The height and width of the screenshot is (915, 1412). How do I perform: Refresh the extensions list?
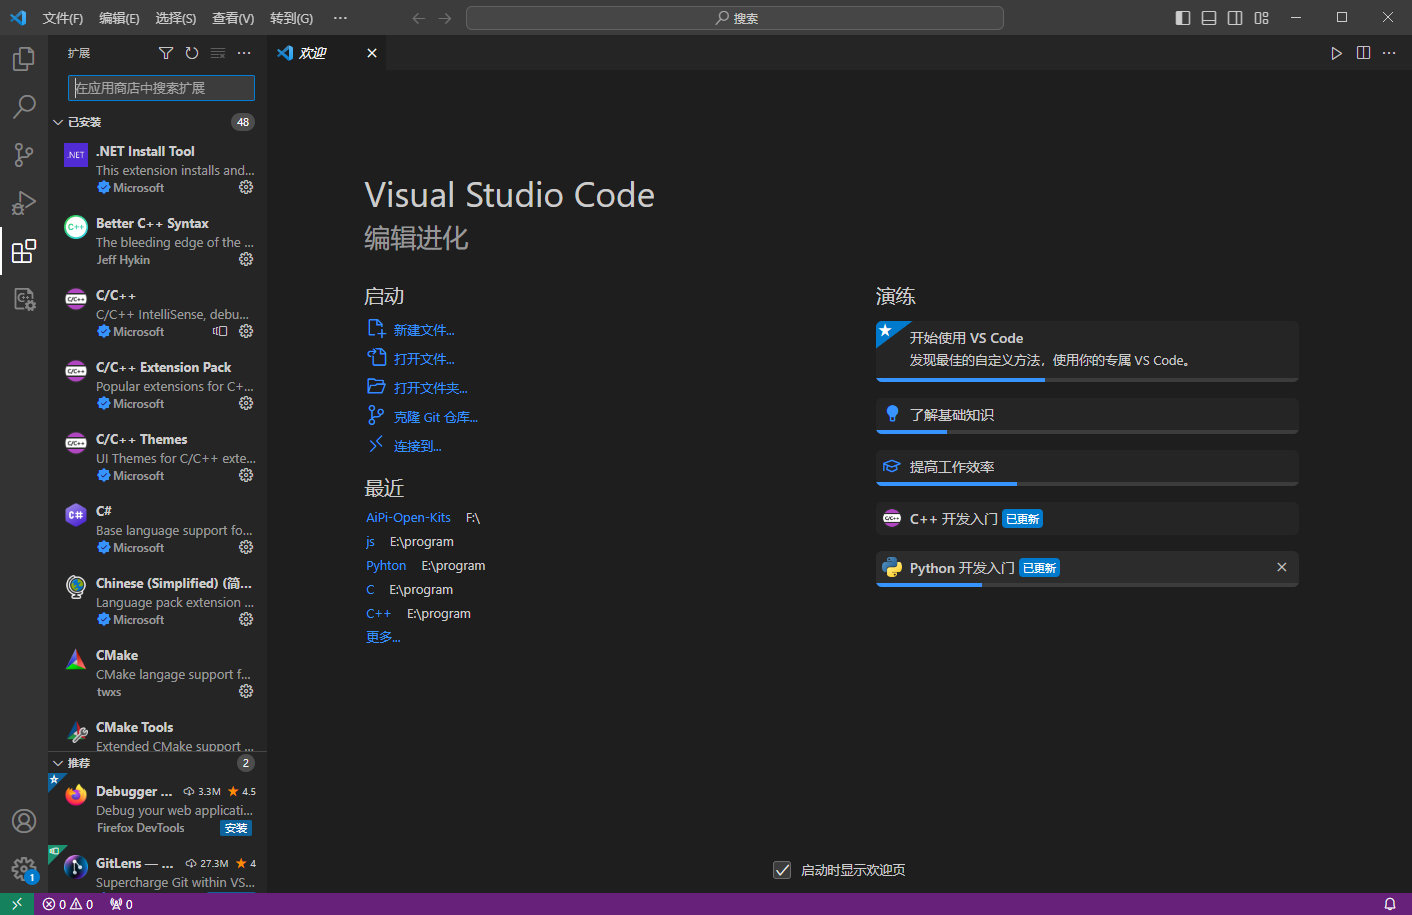192,53
